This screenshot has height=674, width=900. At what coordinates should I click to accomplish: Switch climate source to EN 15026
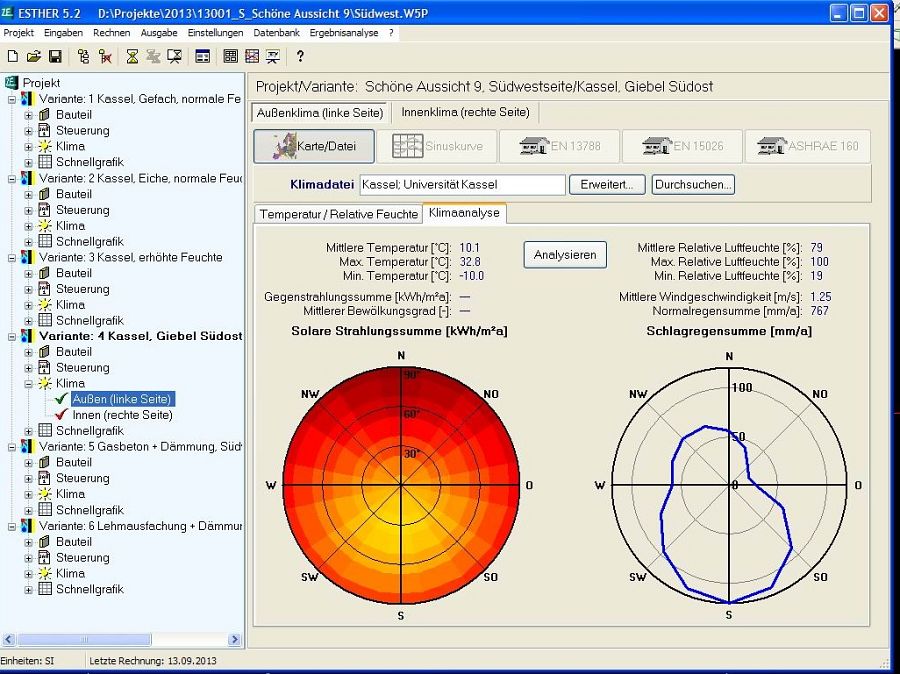[x=682, y=146]
